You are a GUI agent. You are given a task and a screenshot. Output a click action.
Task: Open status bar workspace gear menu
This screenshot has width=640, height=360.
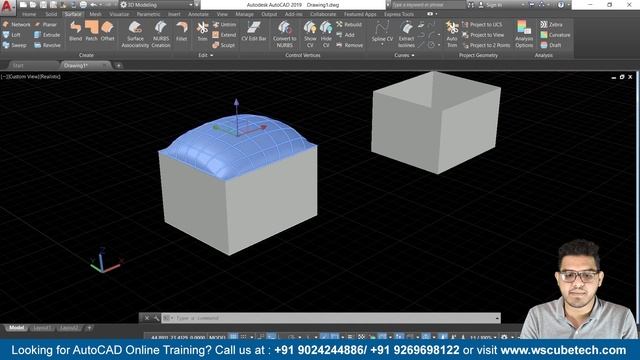[504, 337]
